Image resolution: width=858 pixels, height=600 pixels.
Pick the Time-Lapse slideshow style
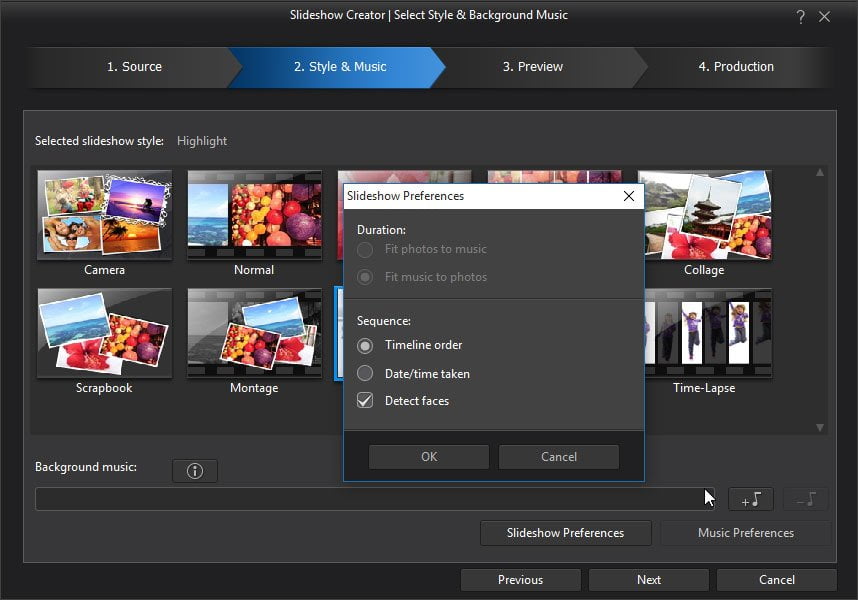[x=708, y=333]
